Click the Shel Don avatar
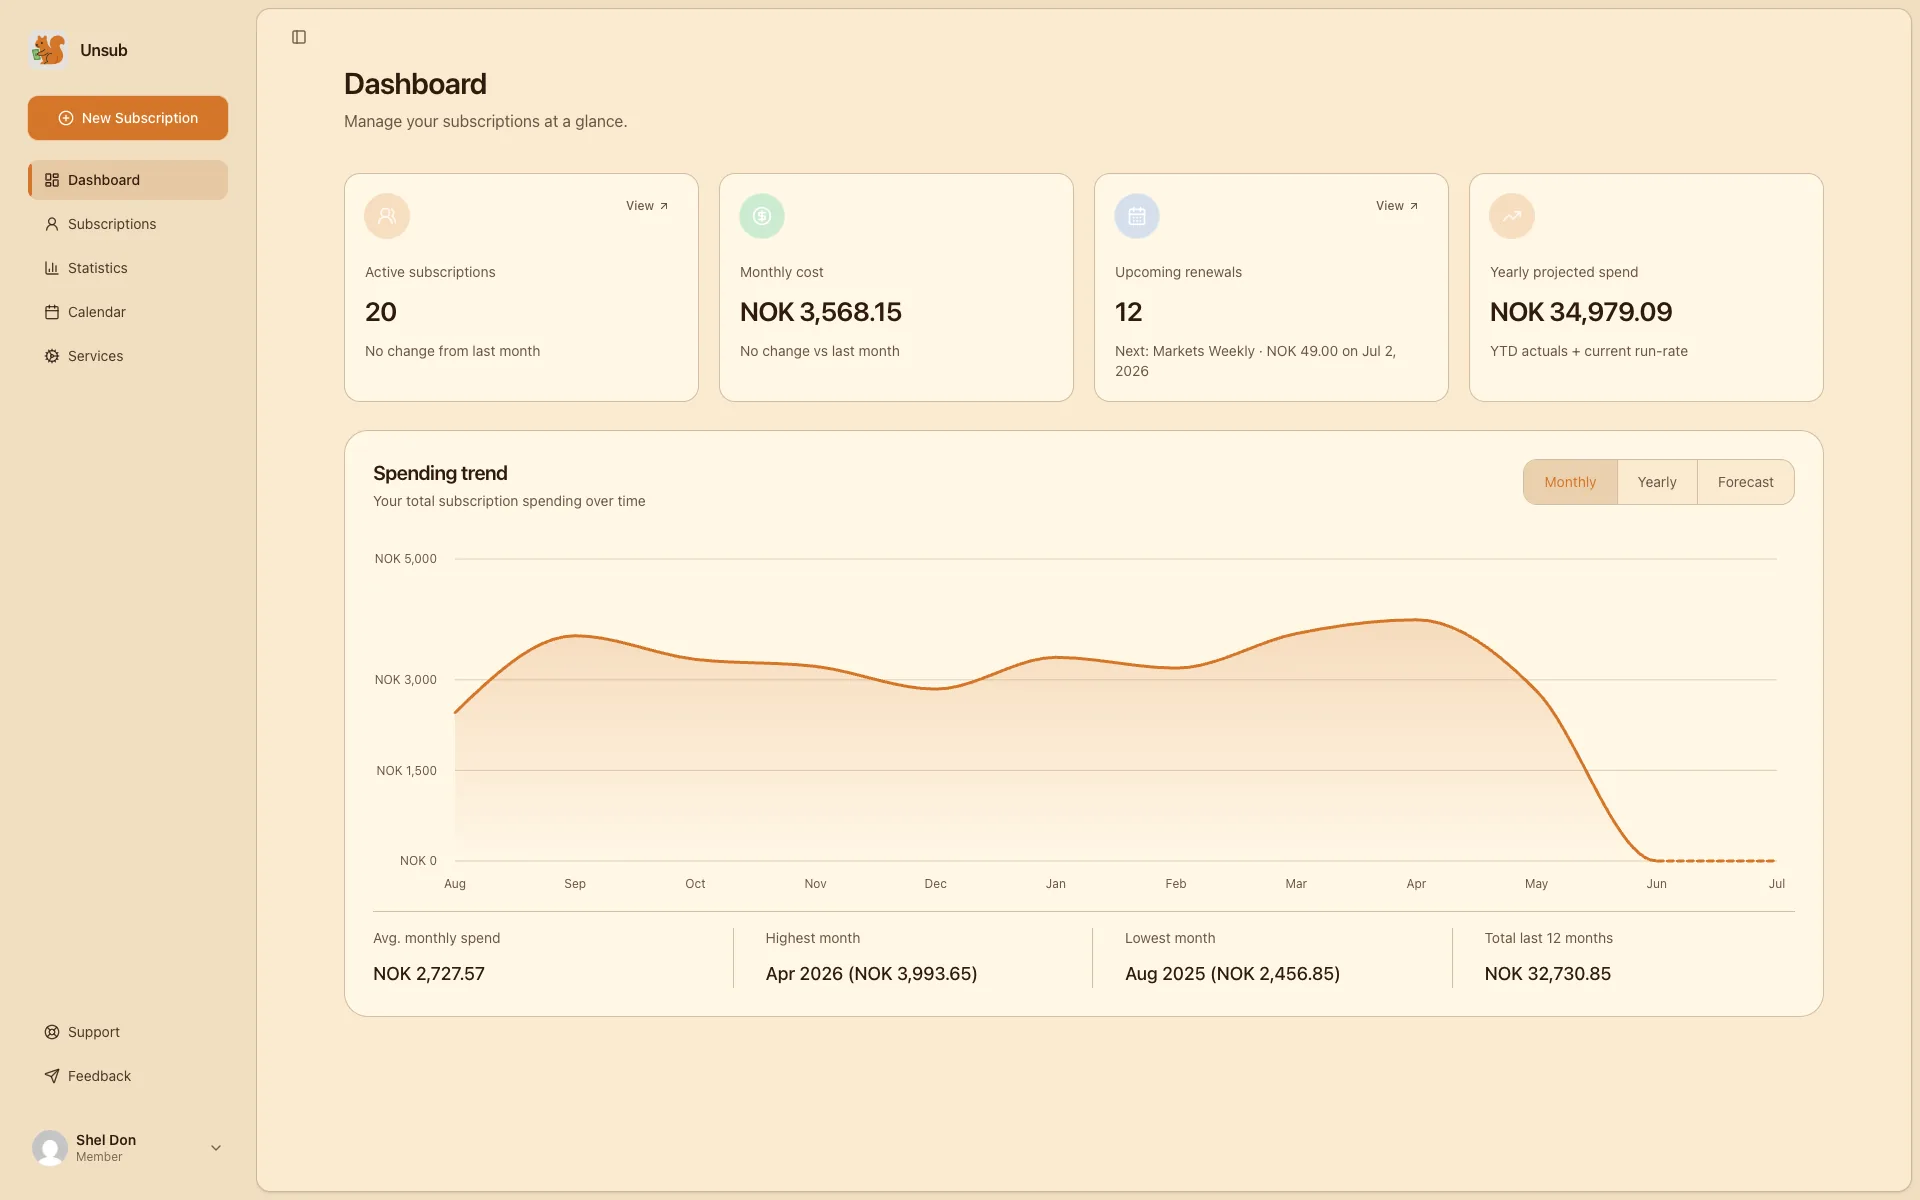This screenshot has height=1200, width=1920. tap(50, 1148)
